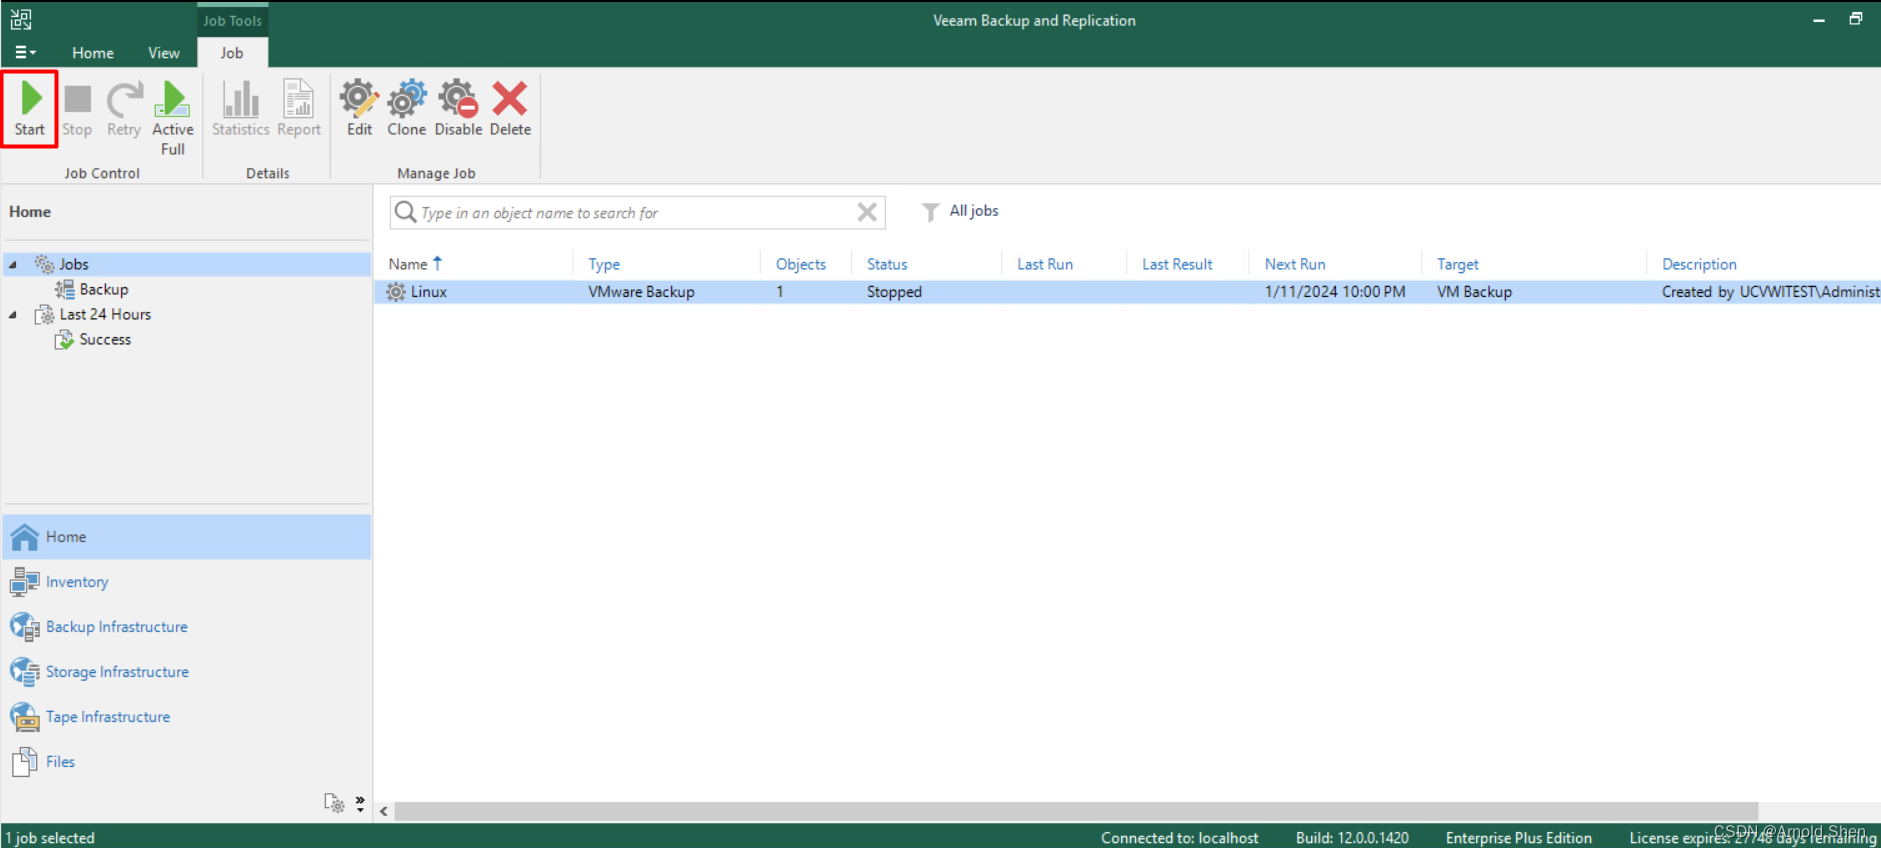This screenshot has width=1881, height=848.
Task: Switch to the View ribbon tab
Action: tap(164, 53)
